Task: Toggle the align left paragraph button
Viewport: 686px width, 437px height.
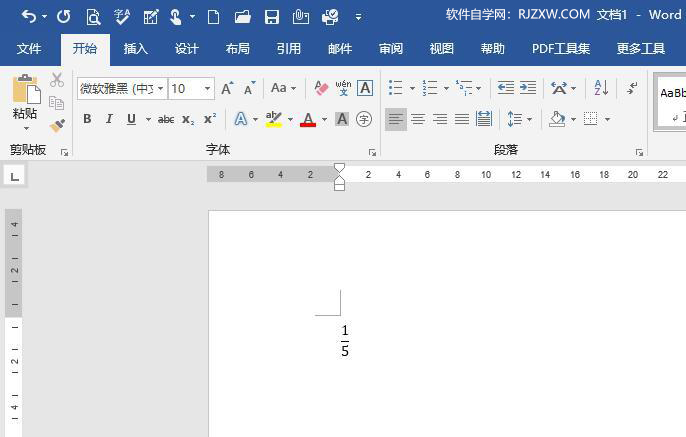Action: click(396, 119)
